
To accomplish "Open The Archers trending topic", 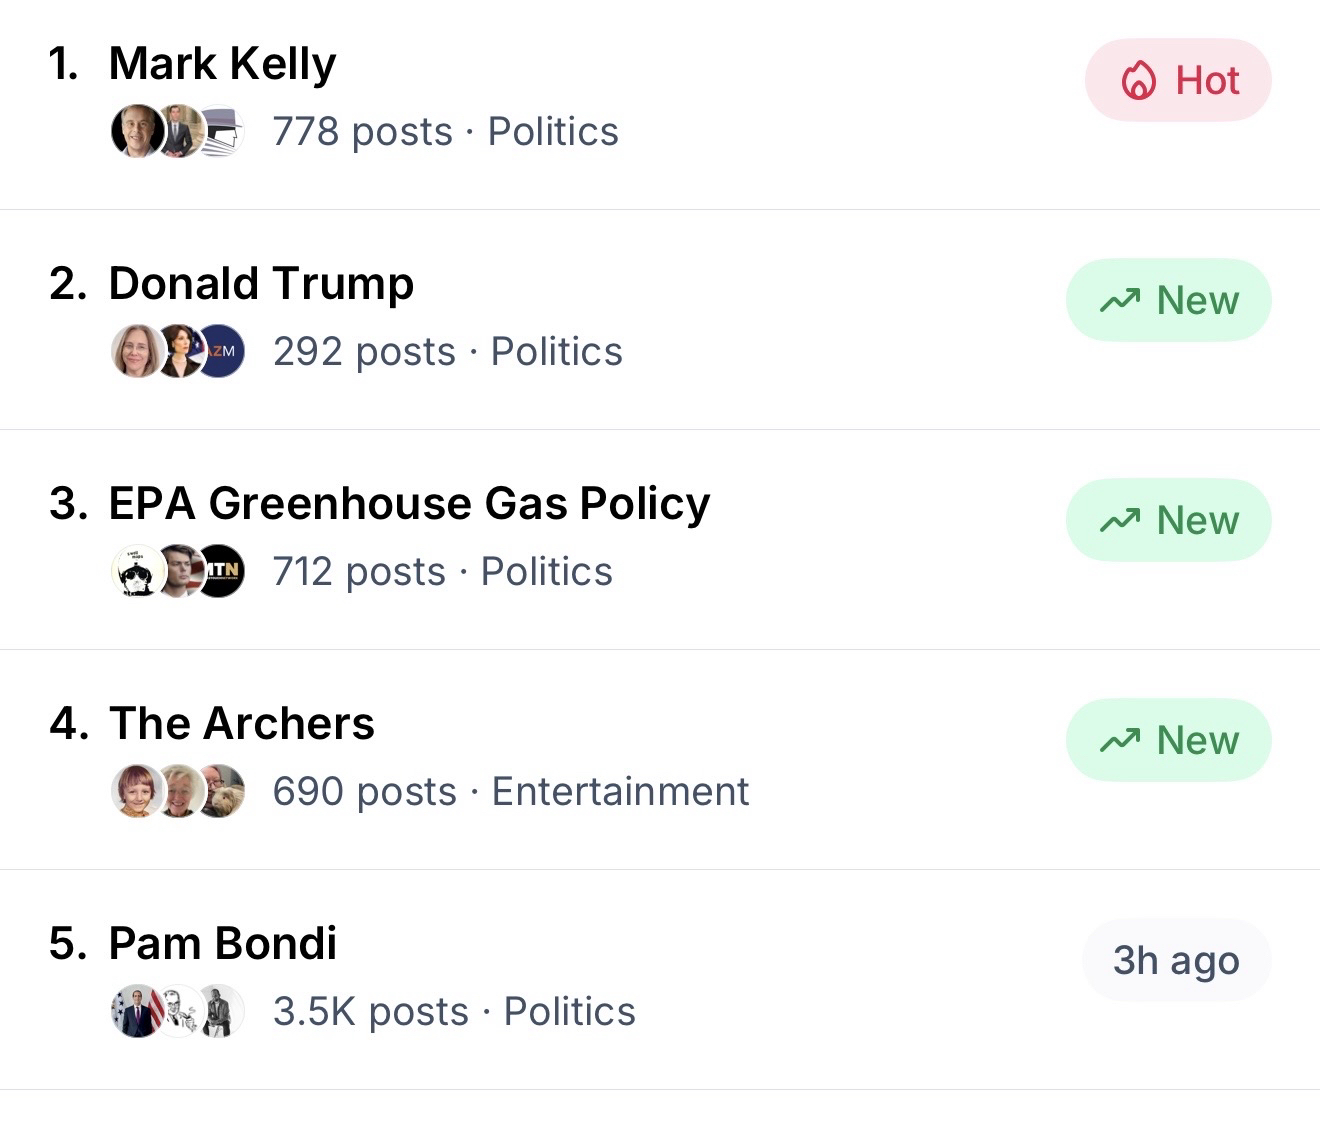I will pyautogui.click(x=241, y=724).
